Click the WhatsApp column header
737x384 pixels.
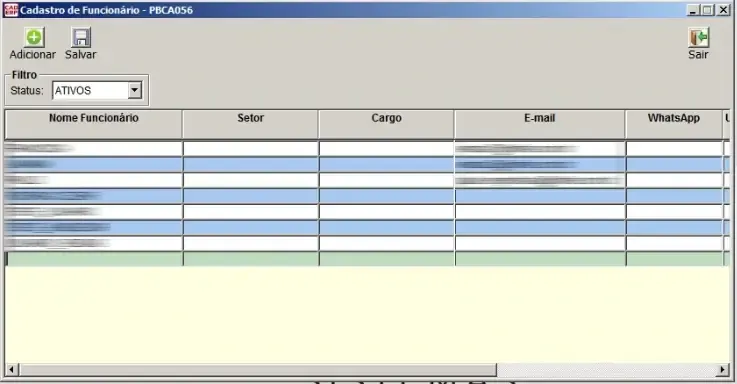click(674, 125)
